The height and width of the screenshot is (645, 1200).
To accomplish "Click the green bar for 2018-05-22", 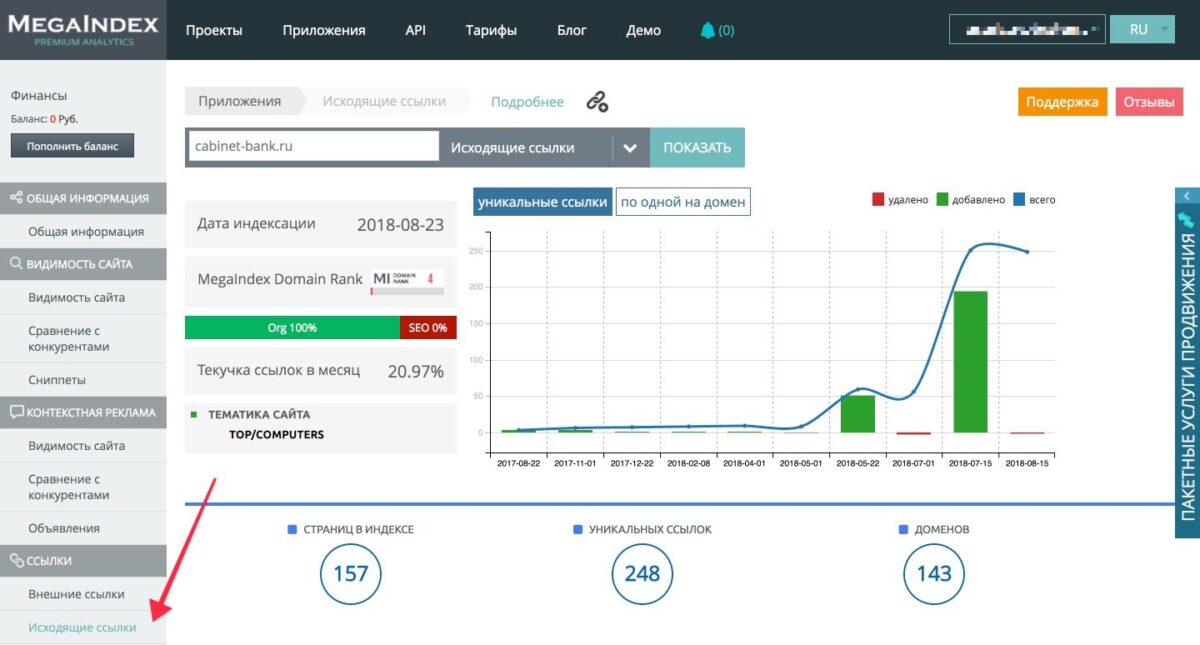I will 857,414.
